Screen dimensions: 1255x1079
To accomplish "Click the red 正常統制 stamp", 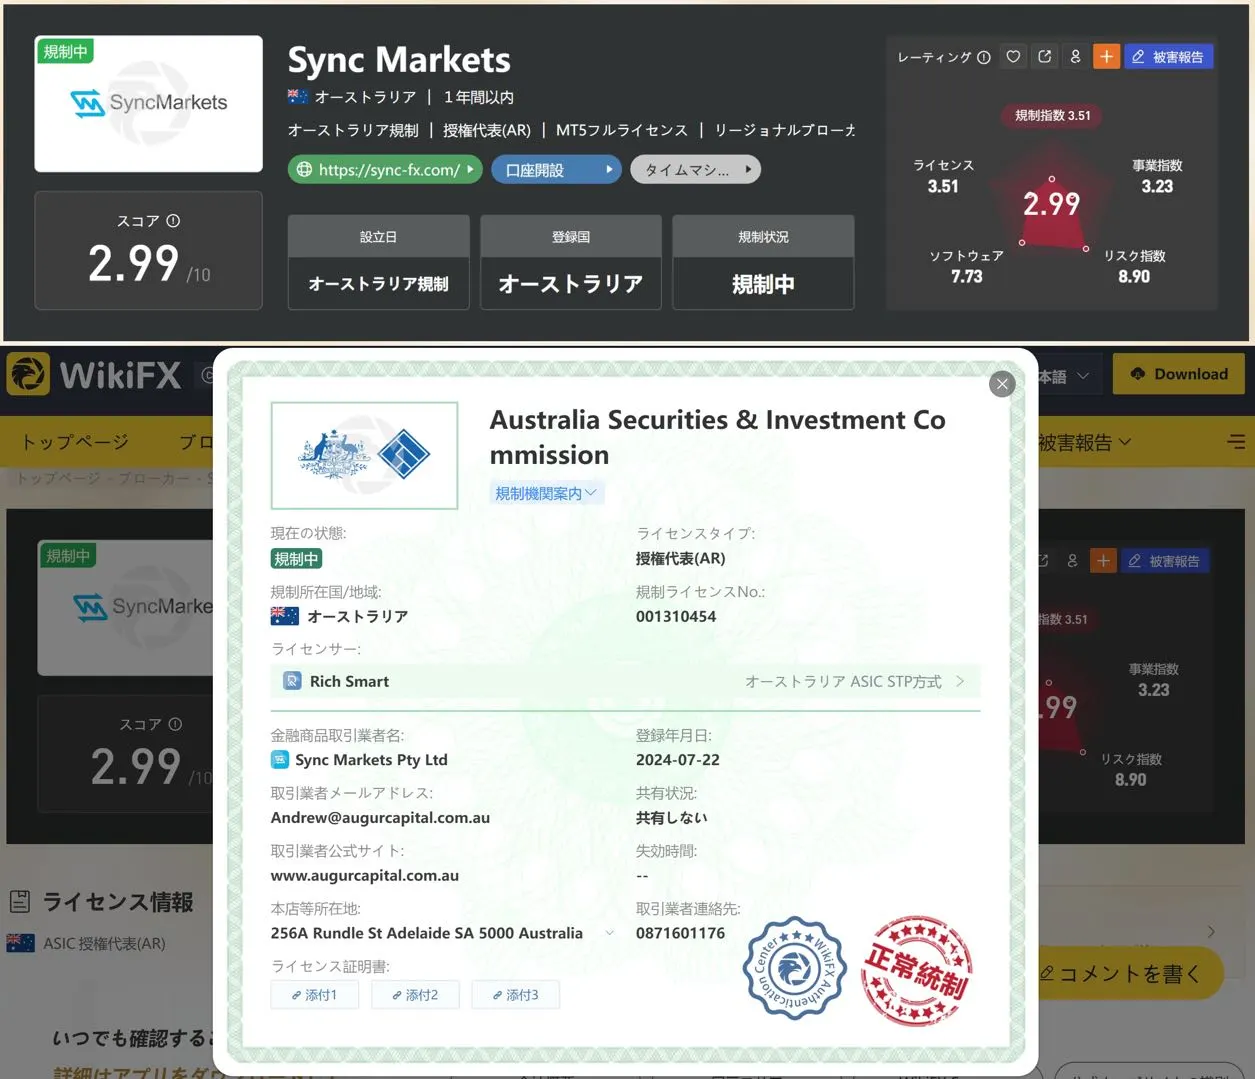I will pos(917,970).
